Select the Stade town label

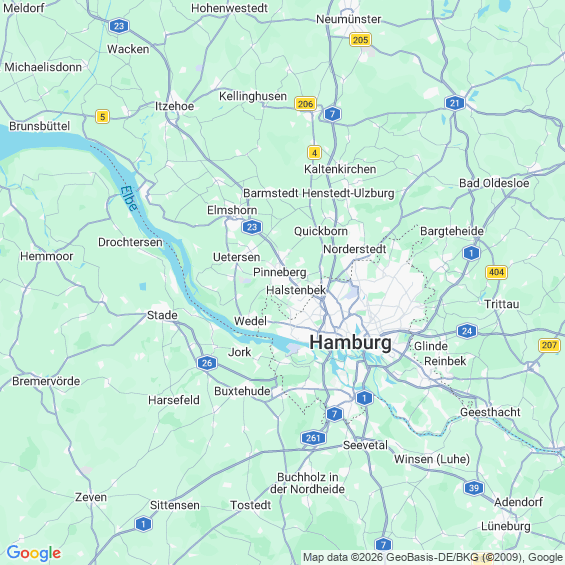point(162,315)
